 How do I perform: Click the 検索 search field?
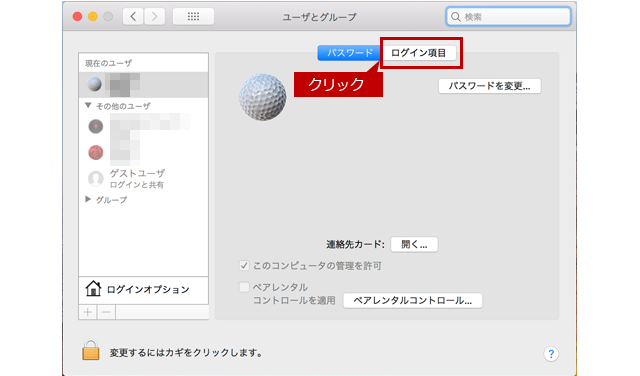(x=508, y=17)
